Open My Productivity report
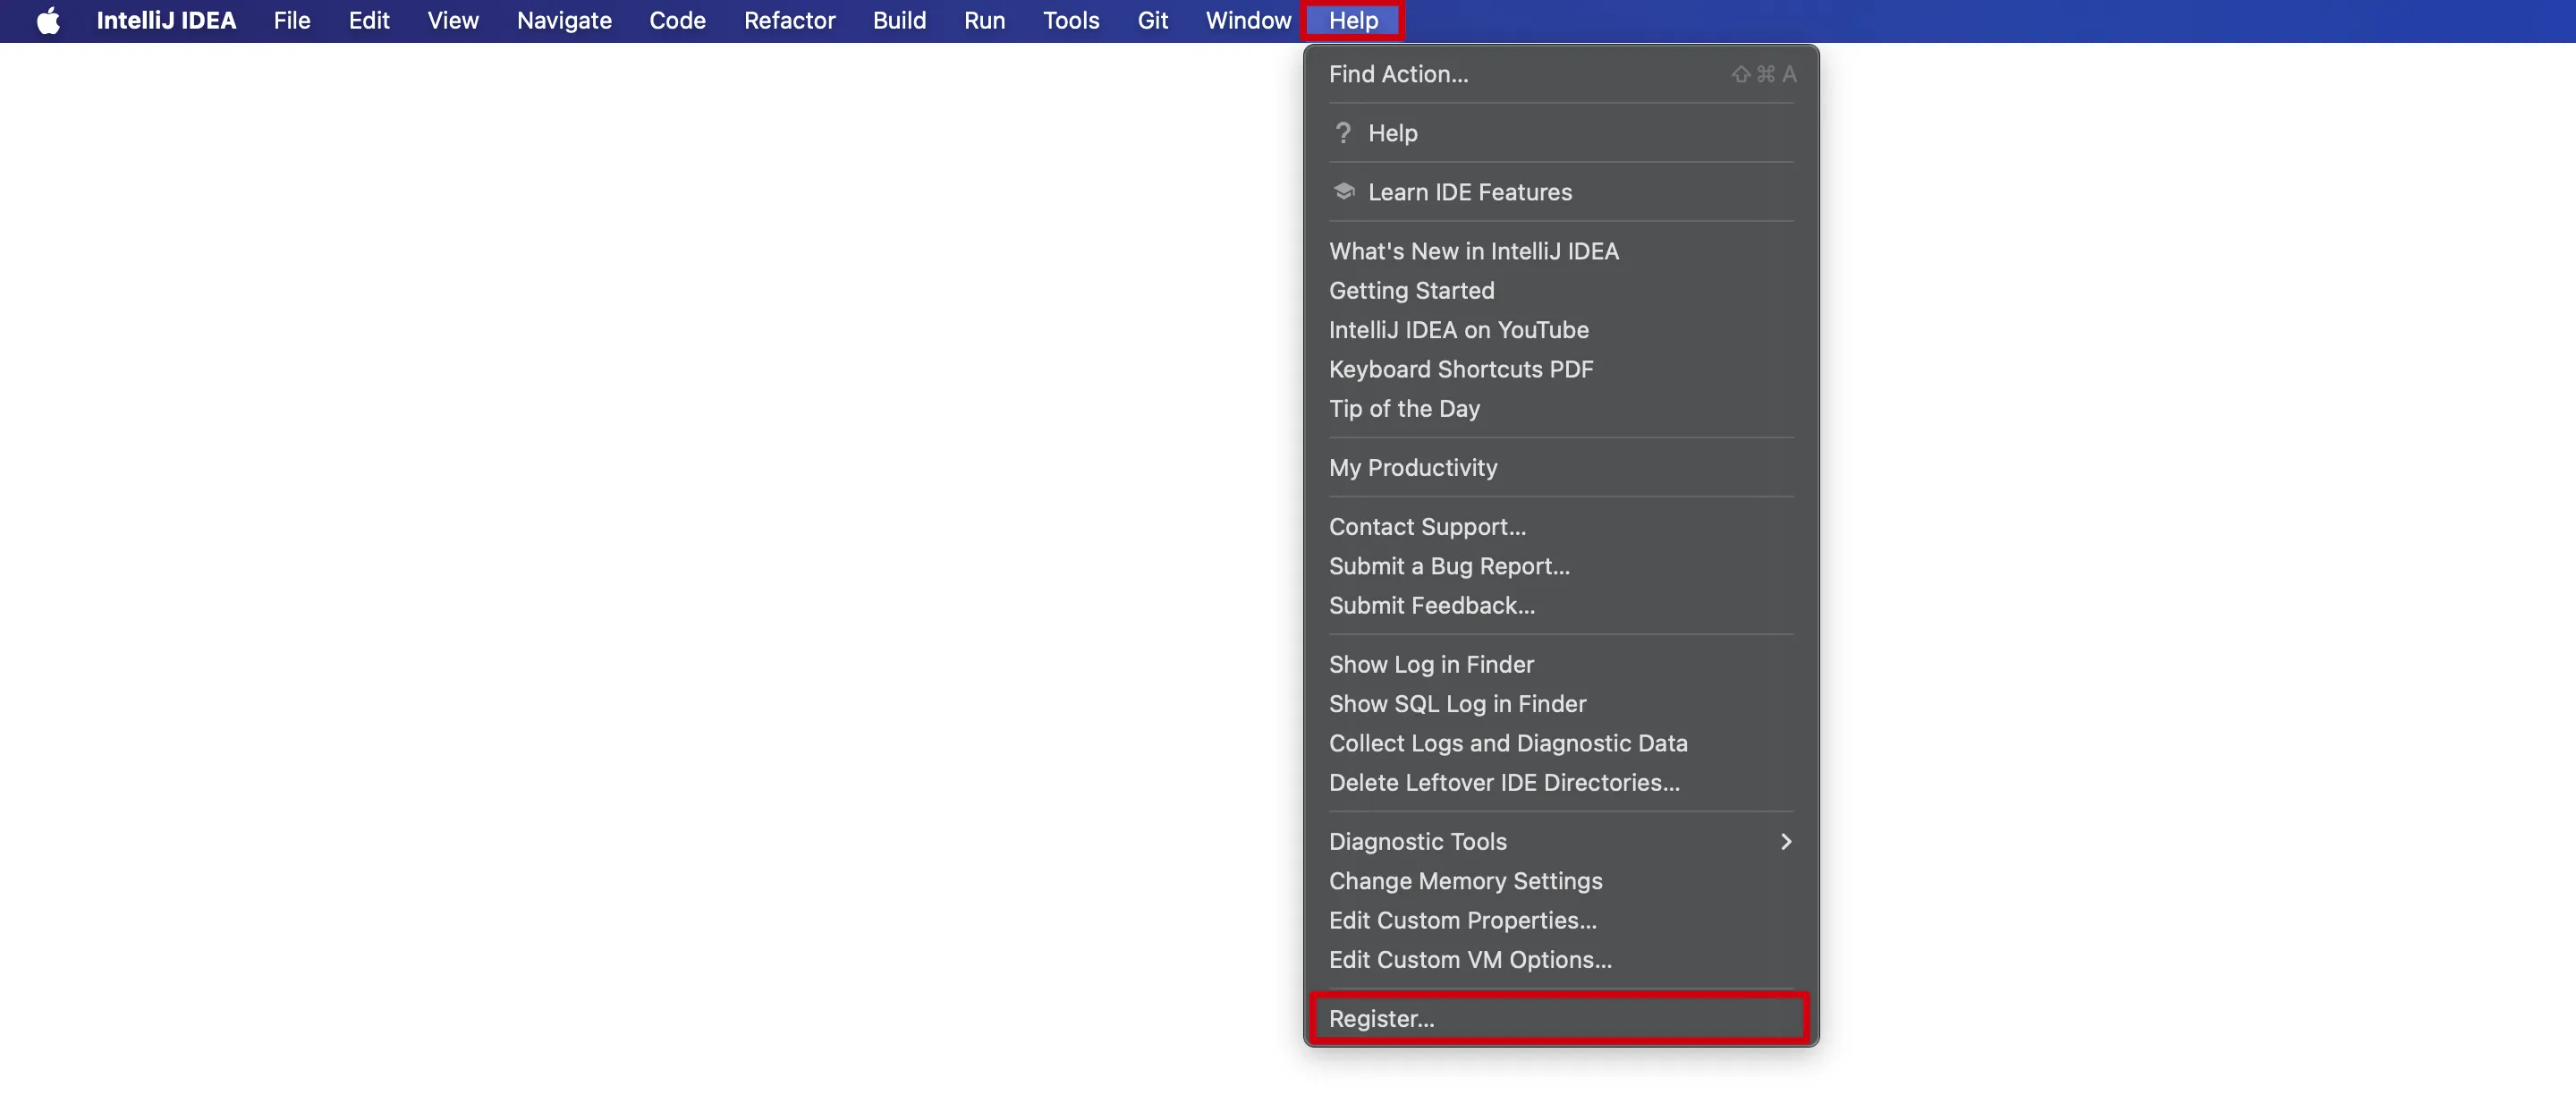The height and width of the screenshot is (1095, 2576). pyautogui.click(x=1412, y=467)
